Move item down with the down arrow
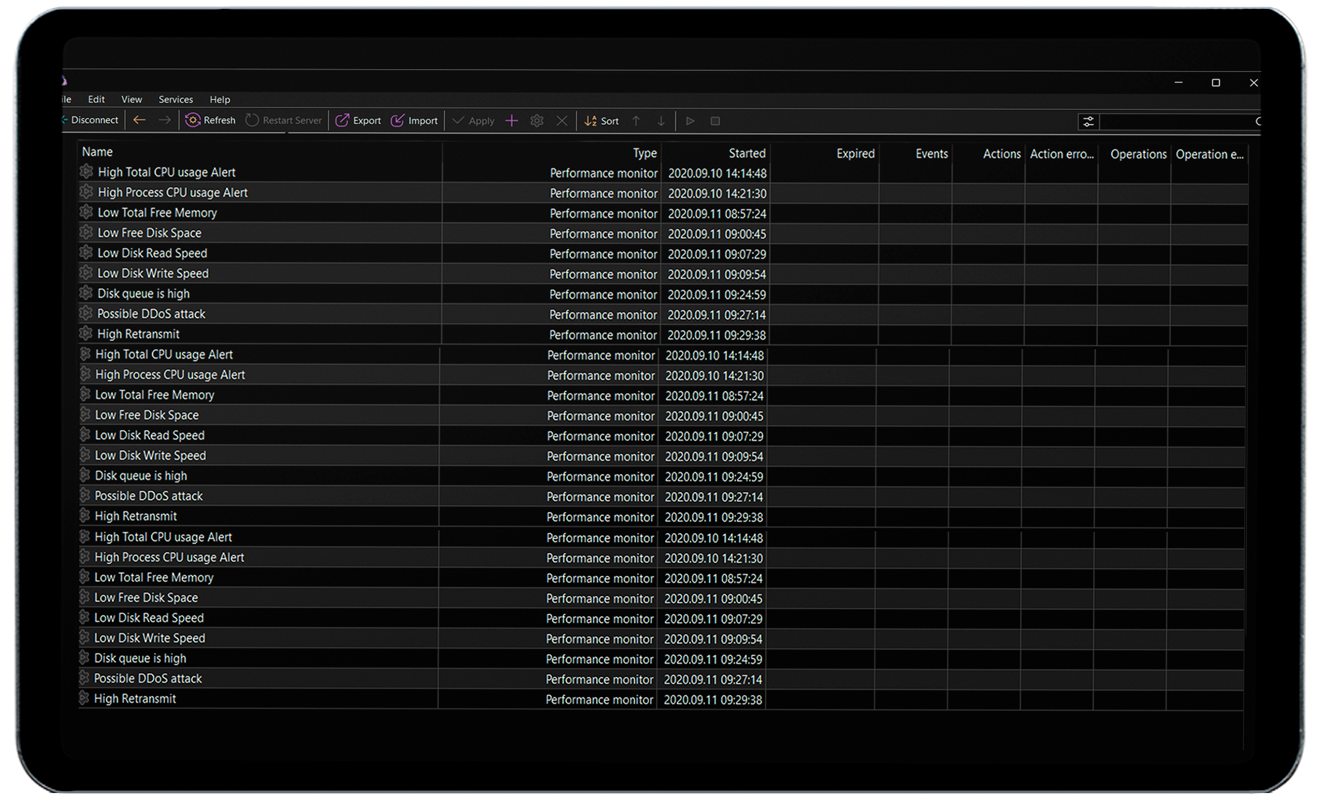 pyautogui.click(x=661, y=120)
